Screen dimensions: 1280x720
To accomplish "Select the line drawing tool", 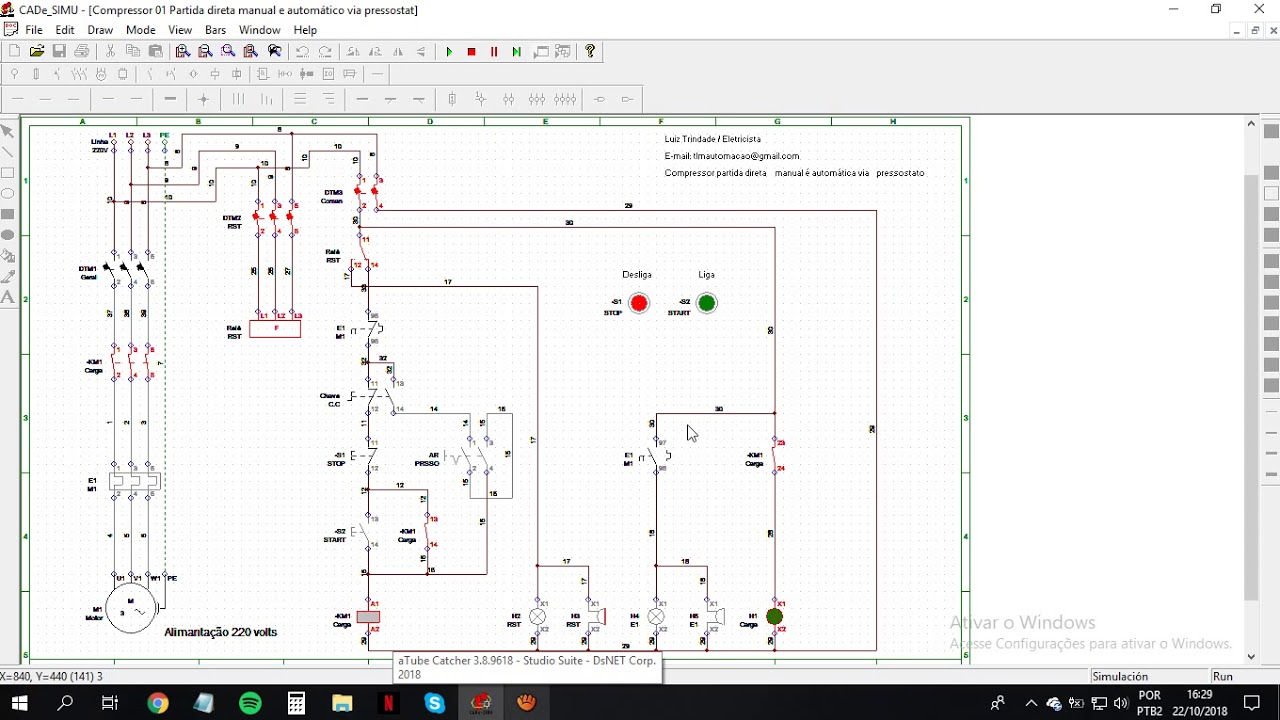I will tap(8, 152).
